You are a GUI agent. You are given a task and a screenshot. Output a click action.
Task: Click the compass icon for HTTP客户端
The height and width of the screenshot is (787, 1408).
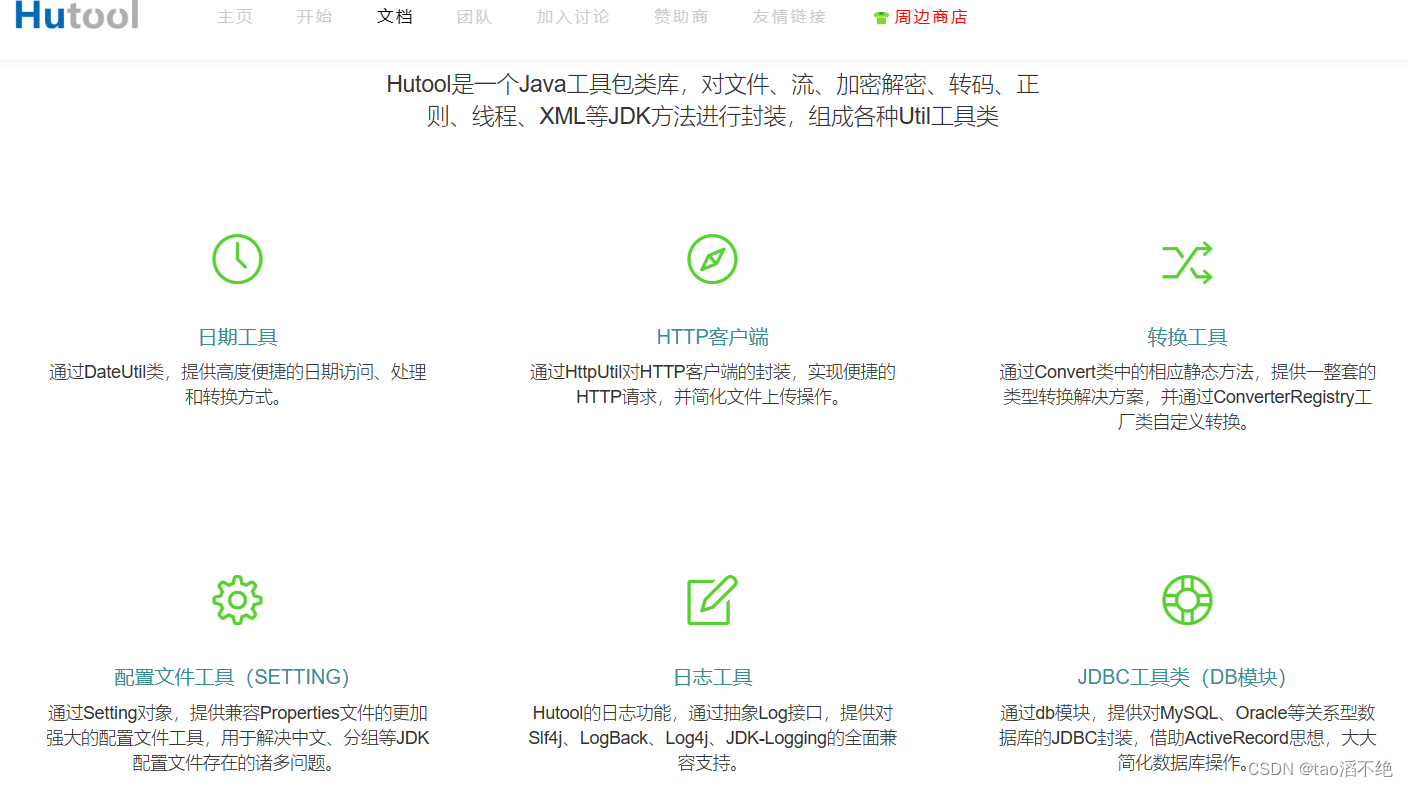coord(712,259)
